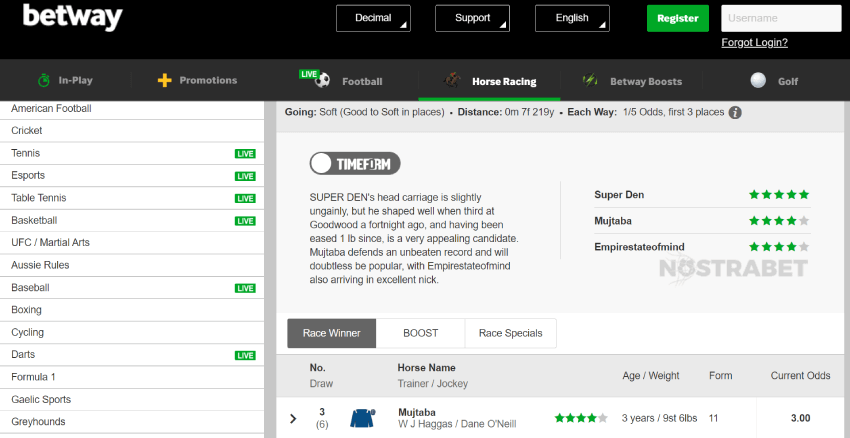The image size is (850, 438).
Task: Open Greyhounds in sidebar
Action: (x=132, y=422)
